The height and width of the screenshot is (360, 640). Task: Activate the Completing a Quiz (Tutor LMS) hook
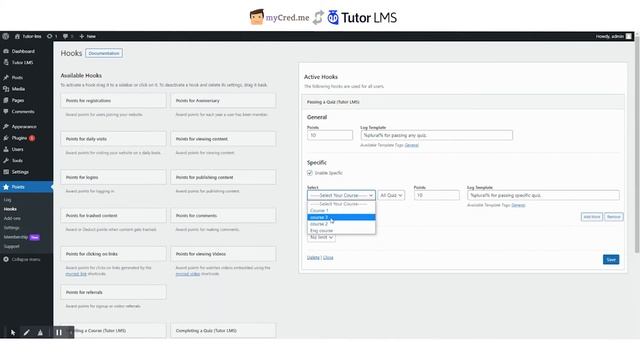click(x=223, y=331)
